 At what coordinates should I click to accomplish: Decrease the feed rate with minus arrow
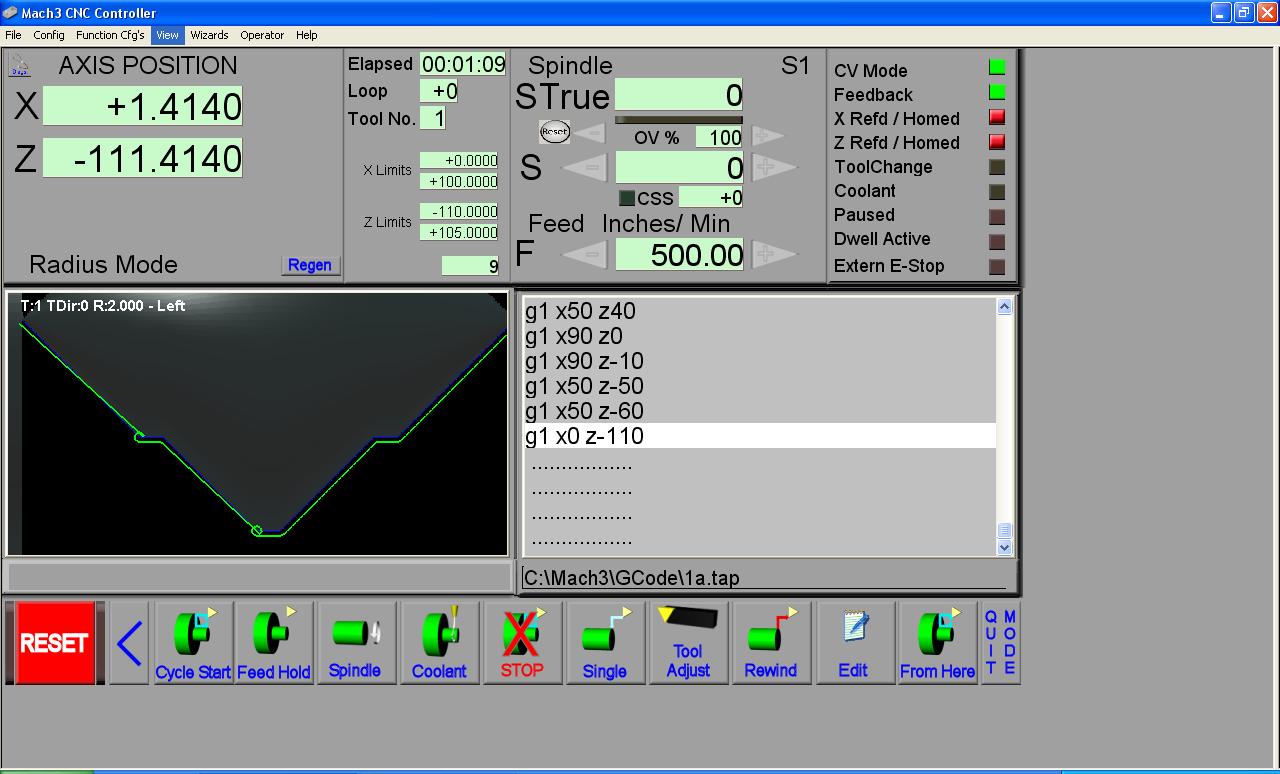click(x=591, y=255)
